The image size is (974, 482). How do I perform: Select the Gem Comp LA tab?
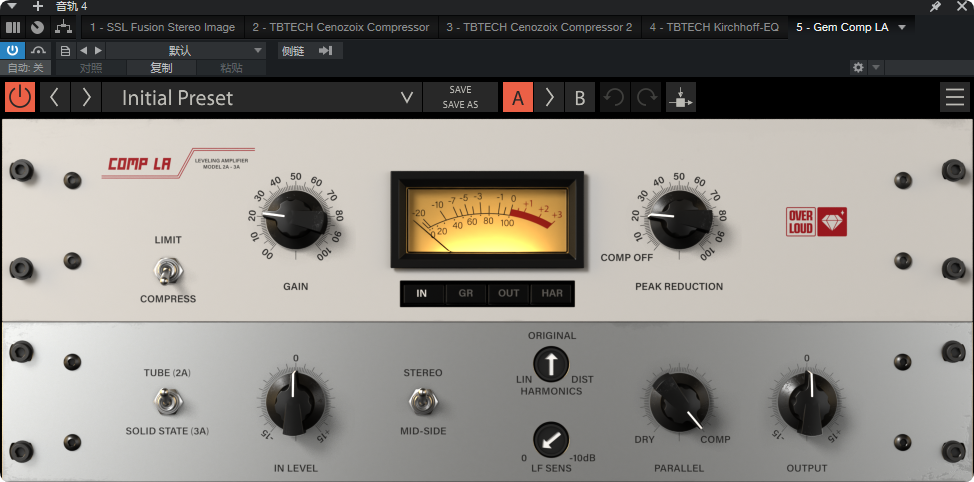842,27
